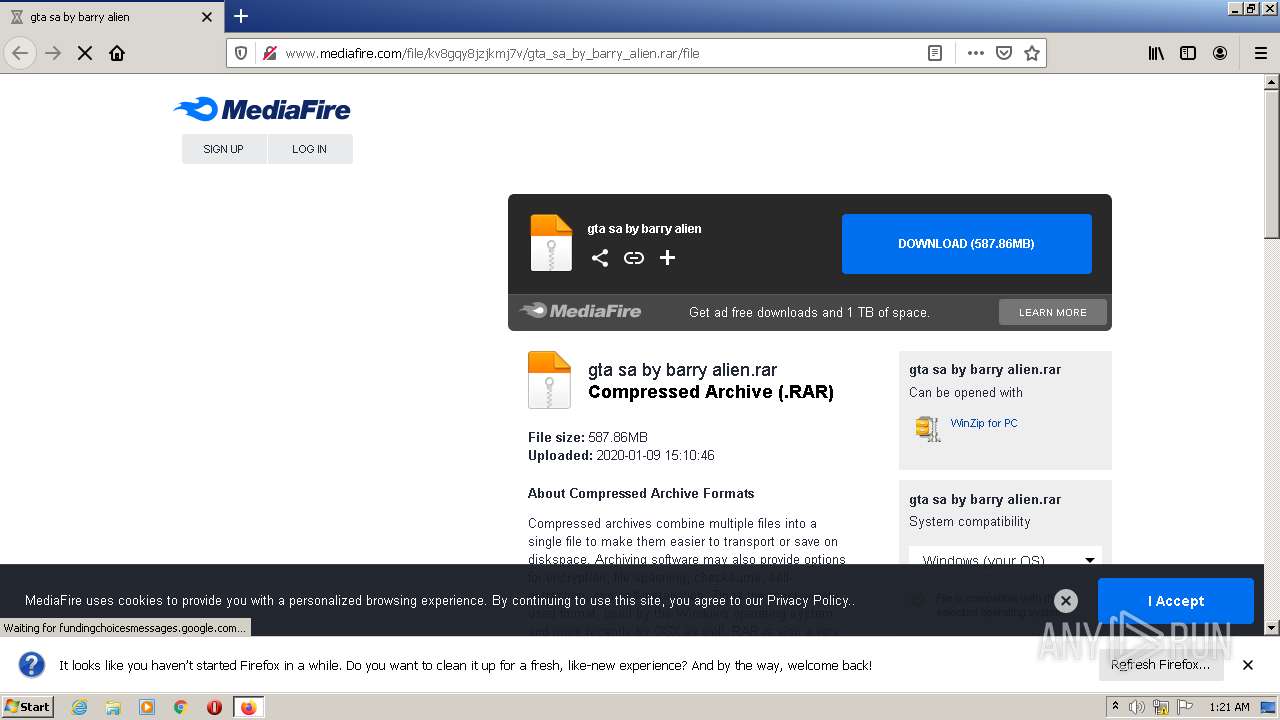Open Windows Explorer folder in taskbar

coord(113,707)
